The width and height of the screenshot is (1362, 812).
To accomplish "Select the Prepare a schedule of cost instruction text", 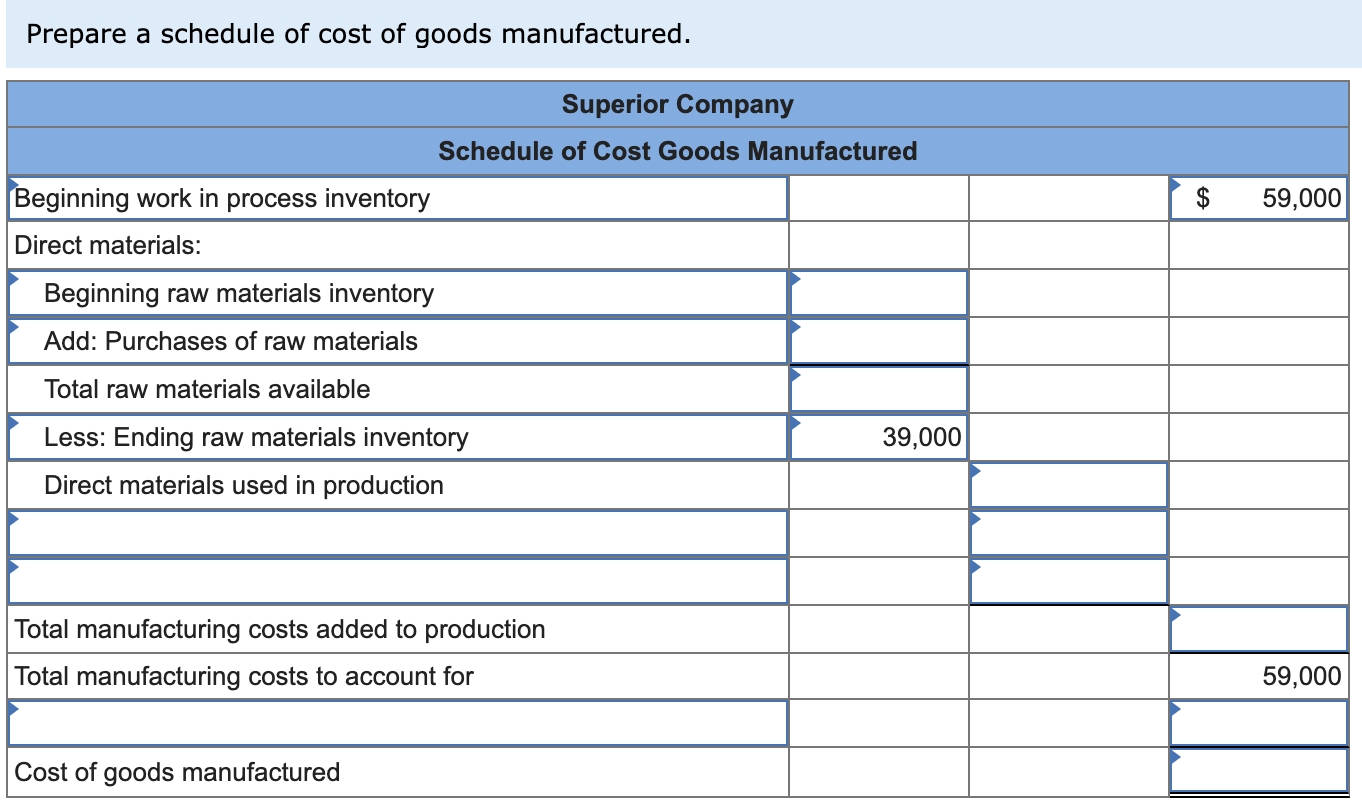I will point(359,34).
